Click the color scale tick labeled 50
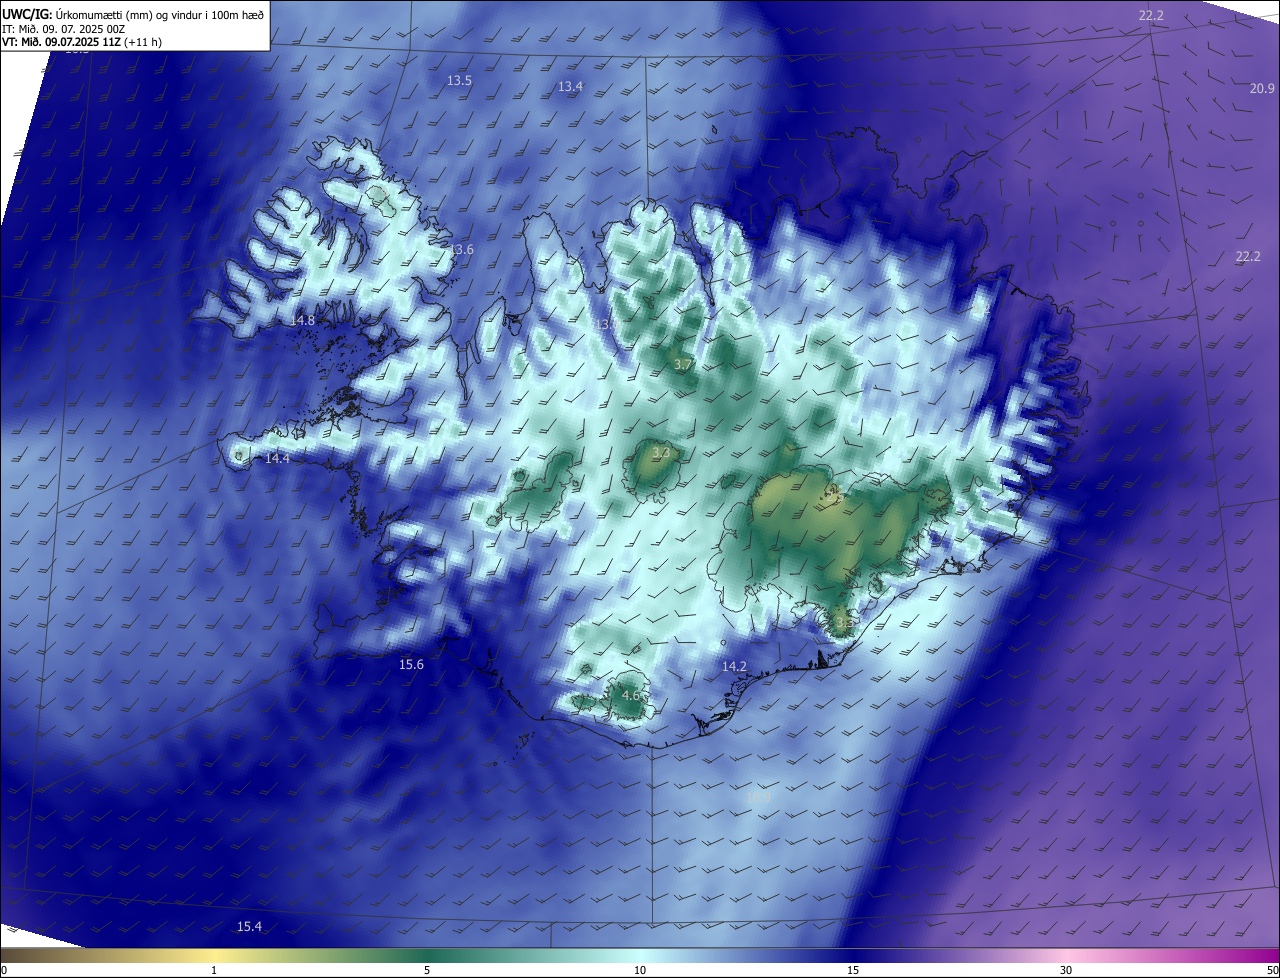This screenshot has height=978, width=1280. tap(1272, 970)
